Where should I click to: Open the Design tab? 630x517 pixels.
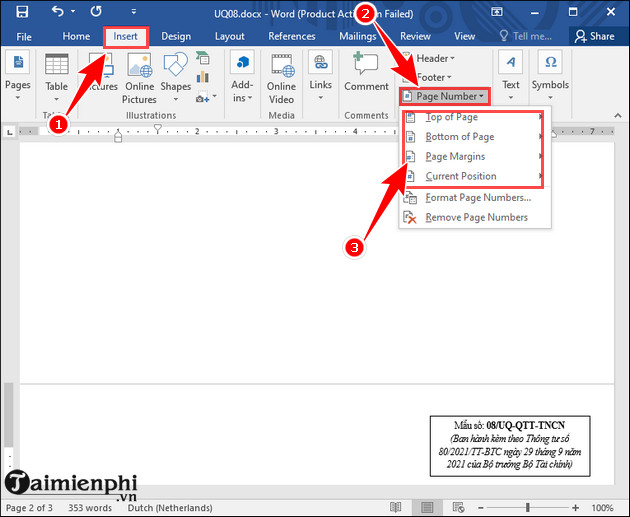176,36
